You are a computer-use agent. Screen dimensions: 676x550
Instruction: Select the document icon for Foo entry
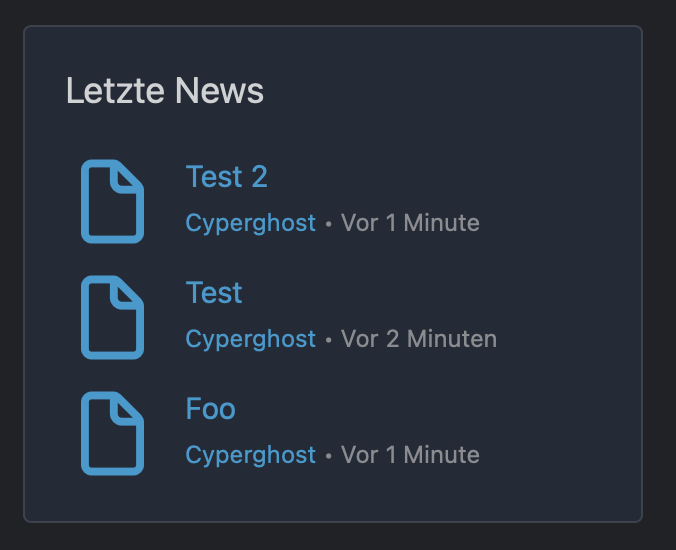(113, 433)
